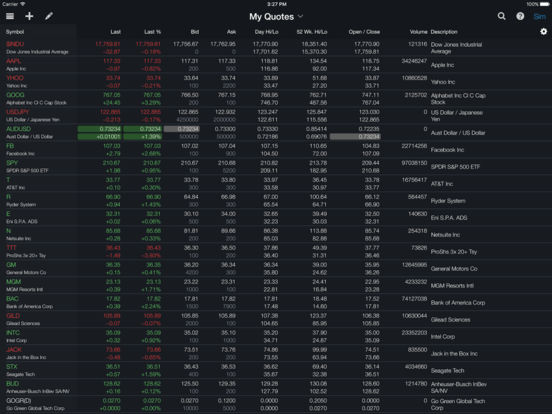The height and width of the screenshot is (414, 552).
Task: Select the T symbol for AT&T
Action: (x=8, y=180)
